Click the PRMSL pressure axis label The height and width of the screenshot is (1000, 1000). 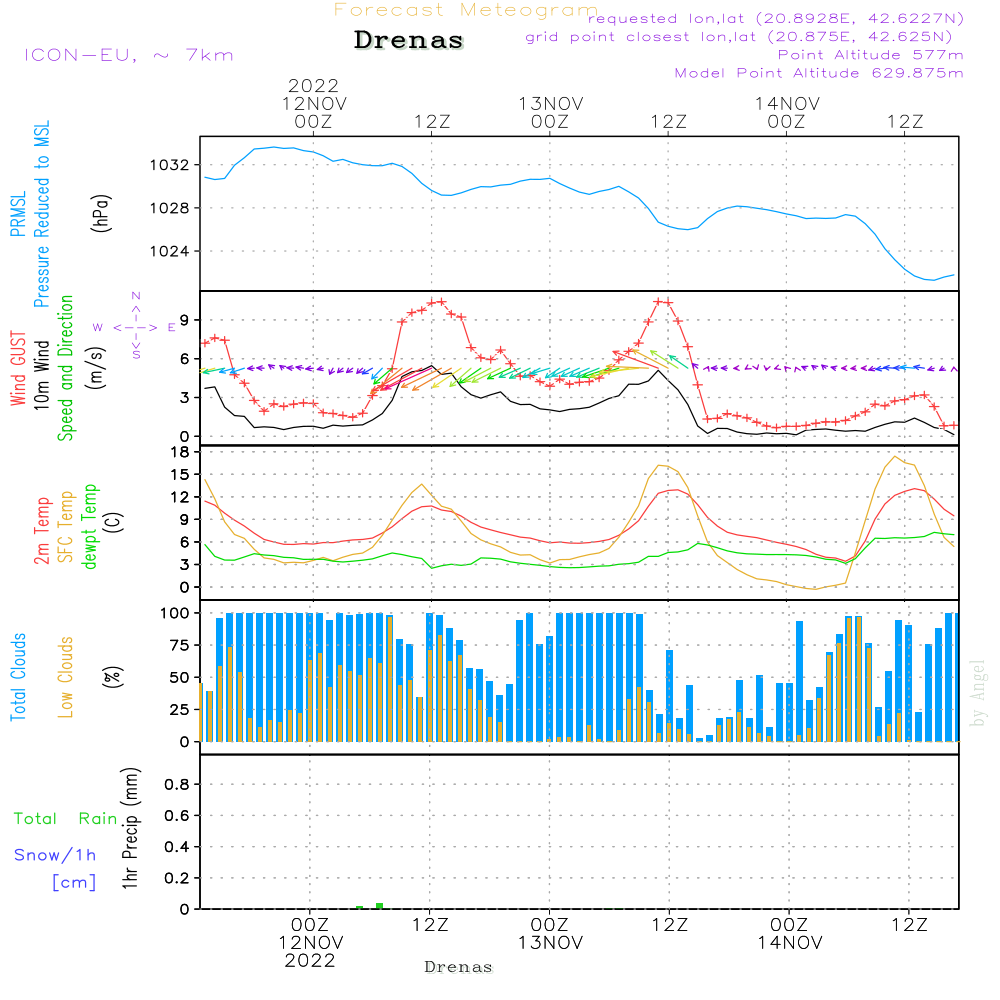pyautogui.click(x=18, y=214)
